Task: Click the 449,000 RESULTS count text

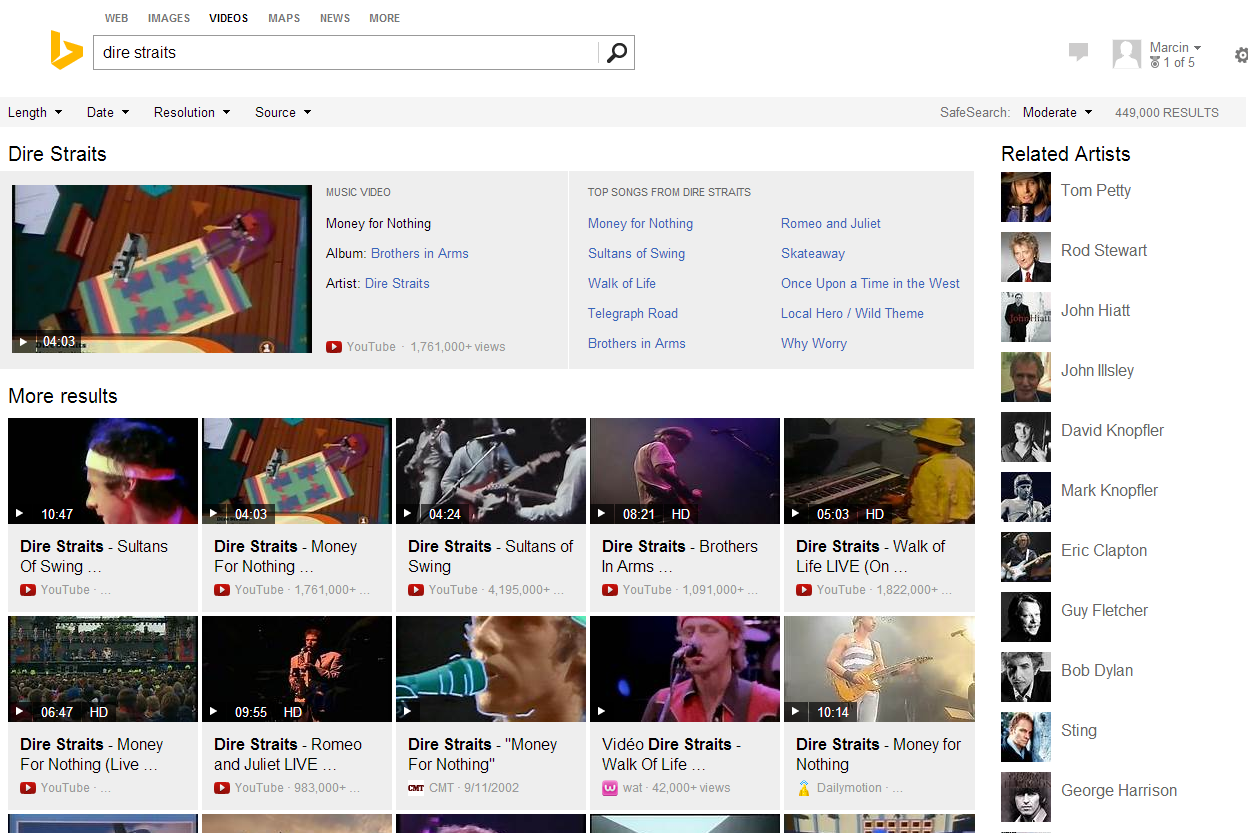Action: coord(1167,112)
